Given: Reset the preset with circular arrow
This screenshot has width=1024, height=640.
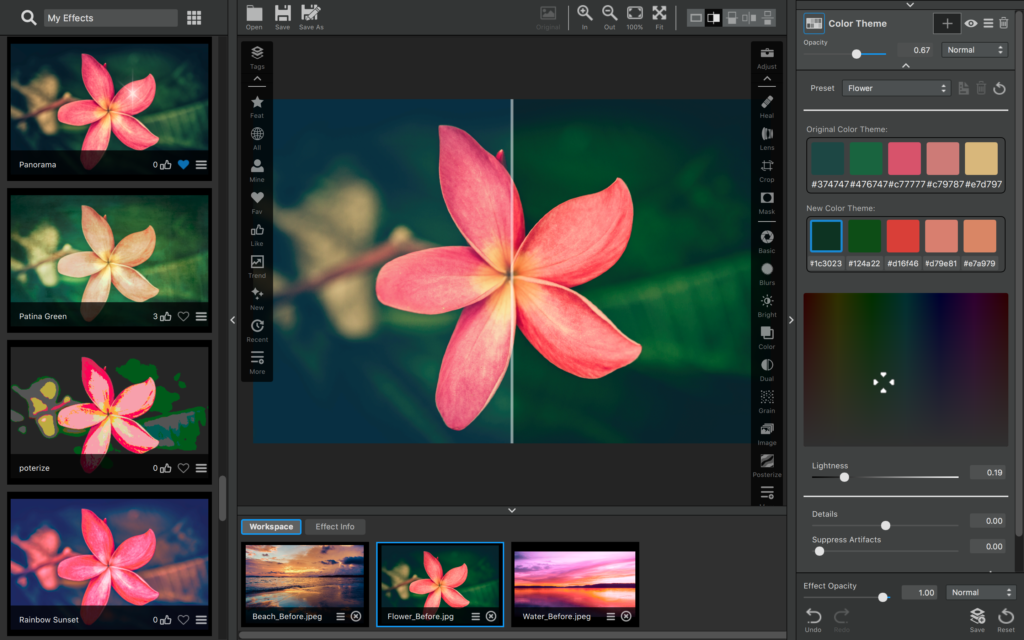Looking at the screenshot, I should click(x=999, y=88).
